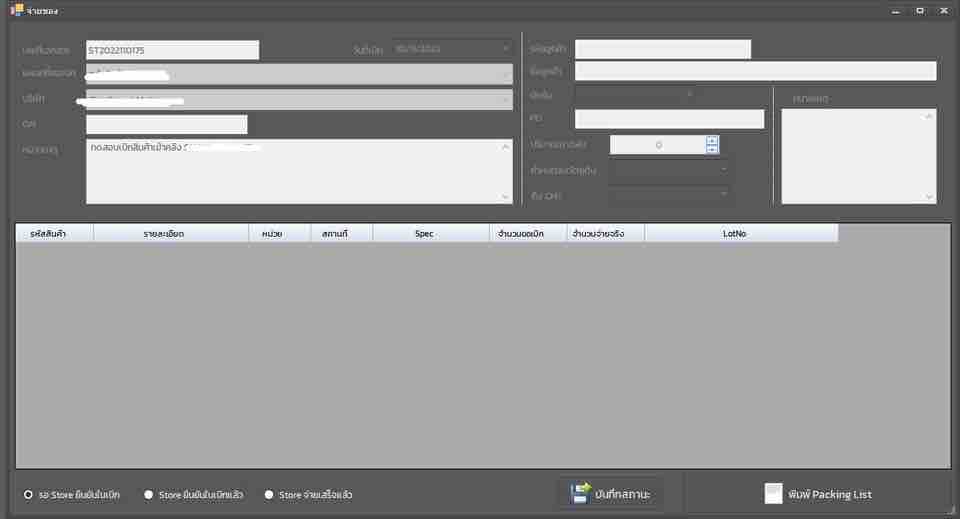Sort by the รหัสสินค้า column header

click(54, 233)
